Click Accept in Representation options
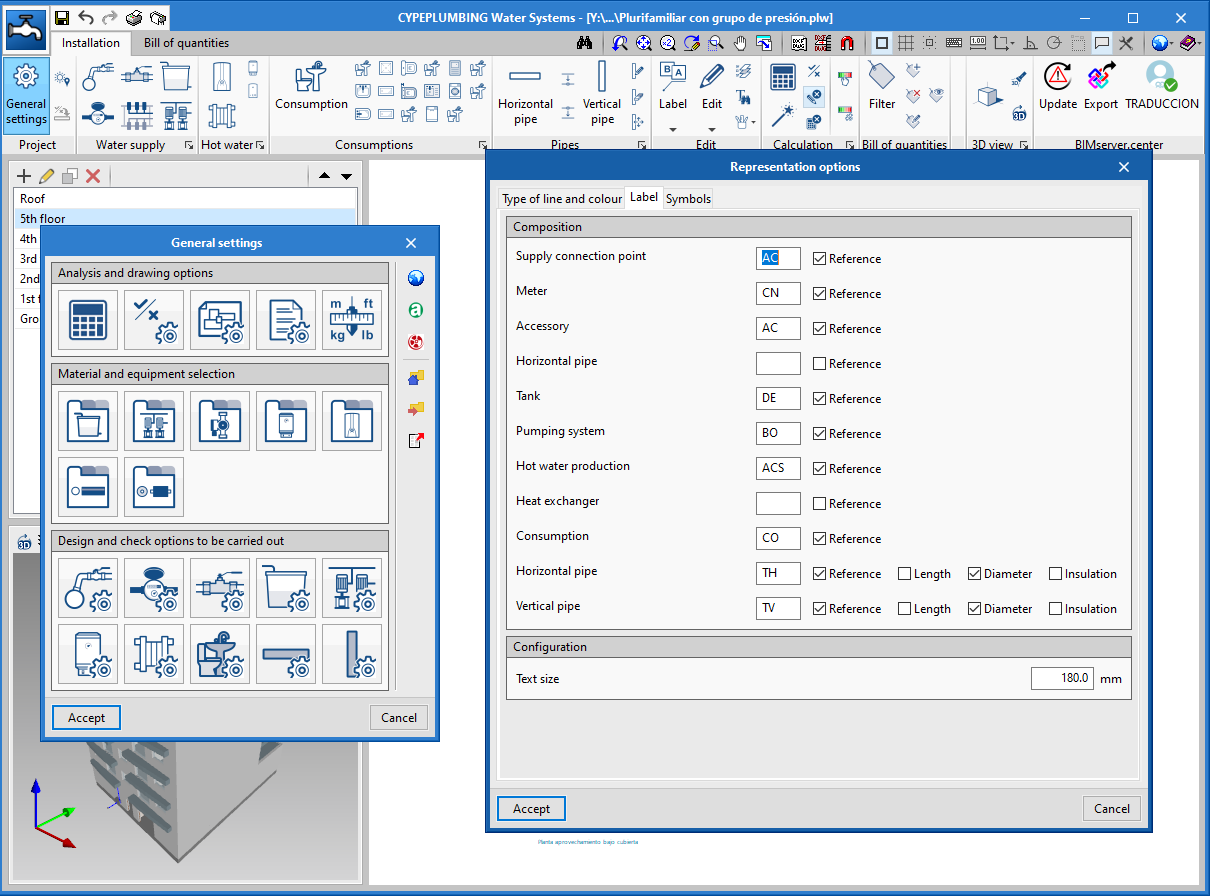The width and height of the screenshot is (1210, 896). click(x=531, y=808)
